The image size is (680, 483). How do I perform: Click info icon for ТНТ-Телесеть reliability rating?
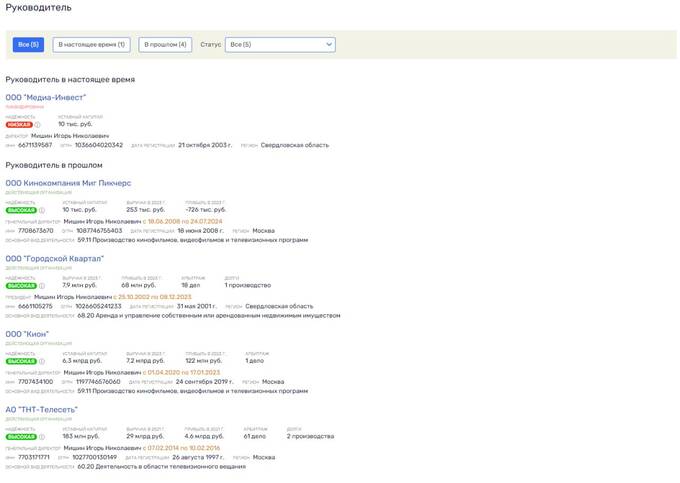(x=42, y=437)
